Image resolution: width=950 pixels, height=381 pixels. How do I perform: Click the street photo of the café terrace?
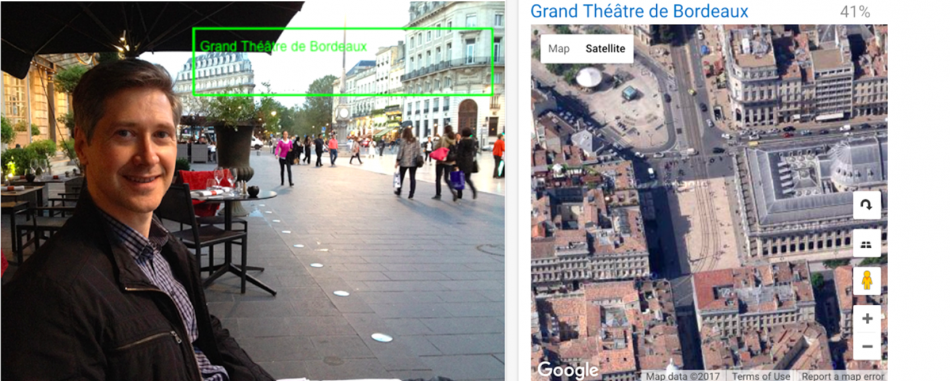[252, 190]
